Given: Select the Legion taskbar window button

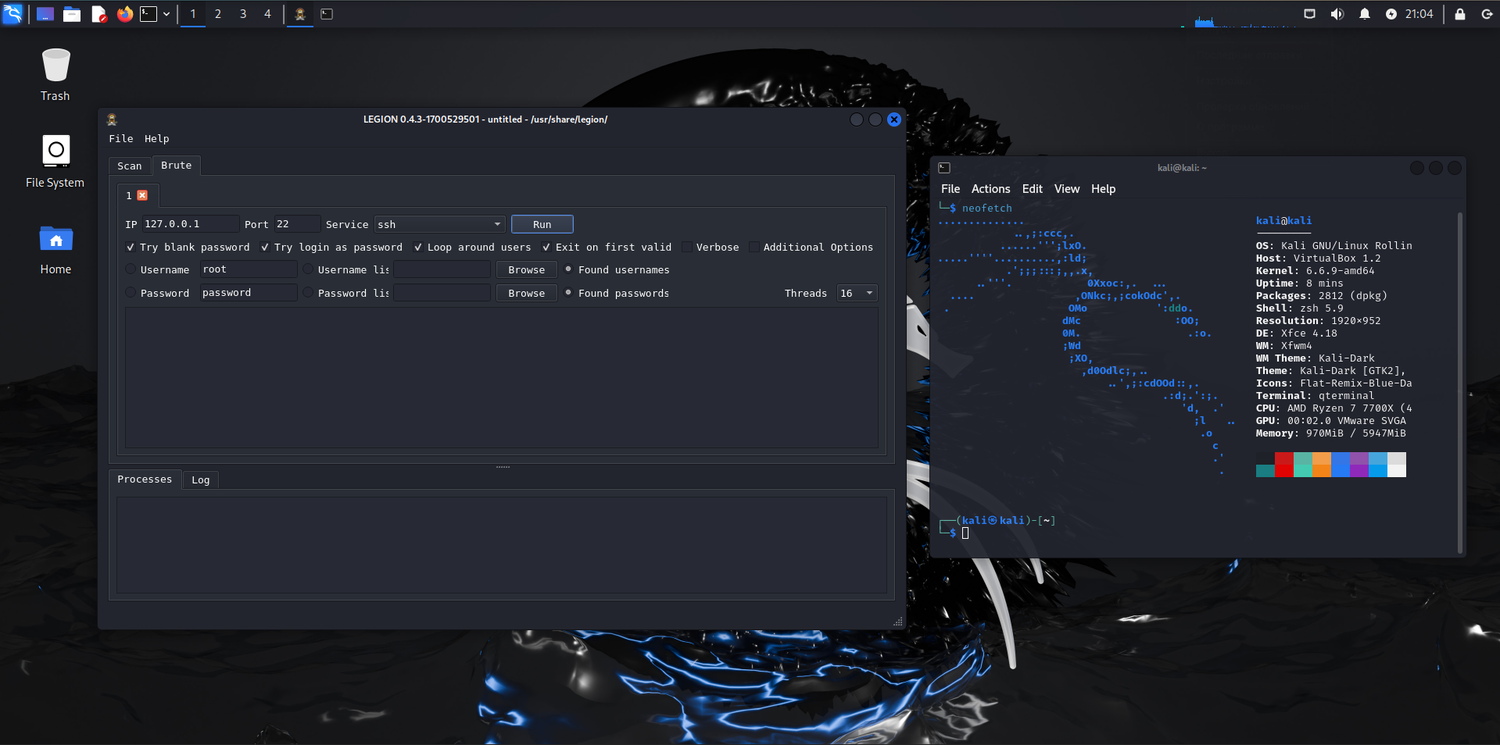Looking at the screenshot, I should [300, 14].
